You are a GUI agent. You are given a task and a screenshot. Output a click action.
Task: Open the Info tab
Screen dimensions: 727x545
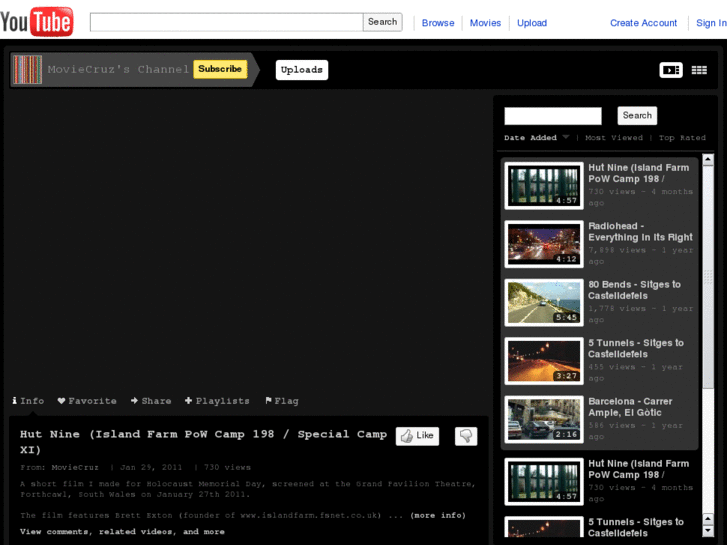coord(28,401)
